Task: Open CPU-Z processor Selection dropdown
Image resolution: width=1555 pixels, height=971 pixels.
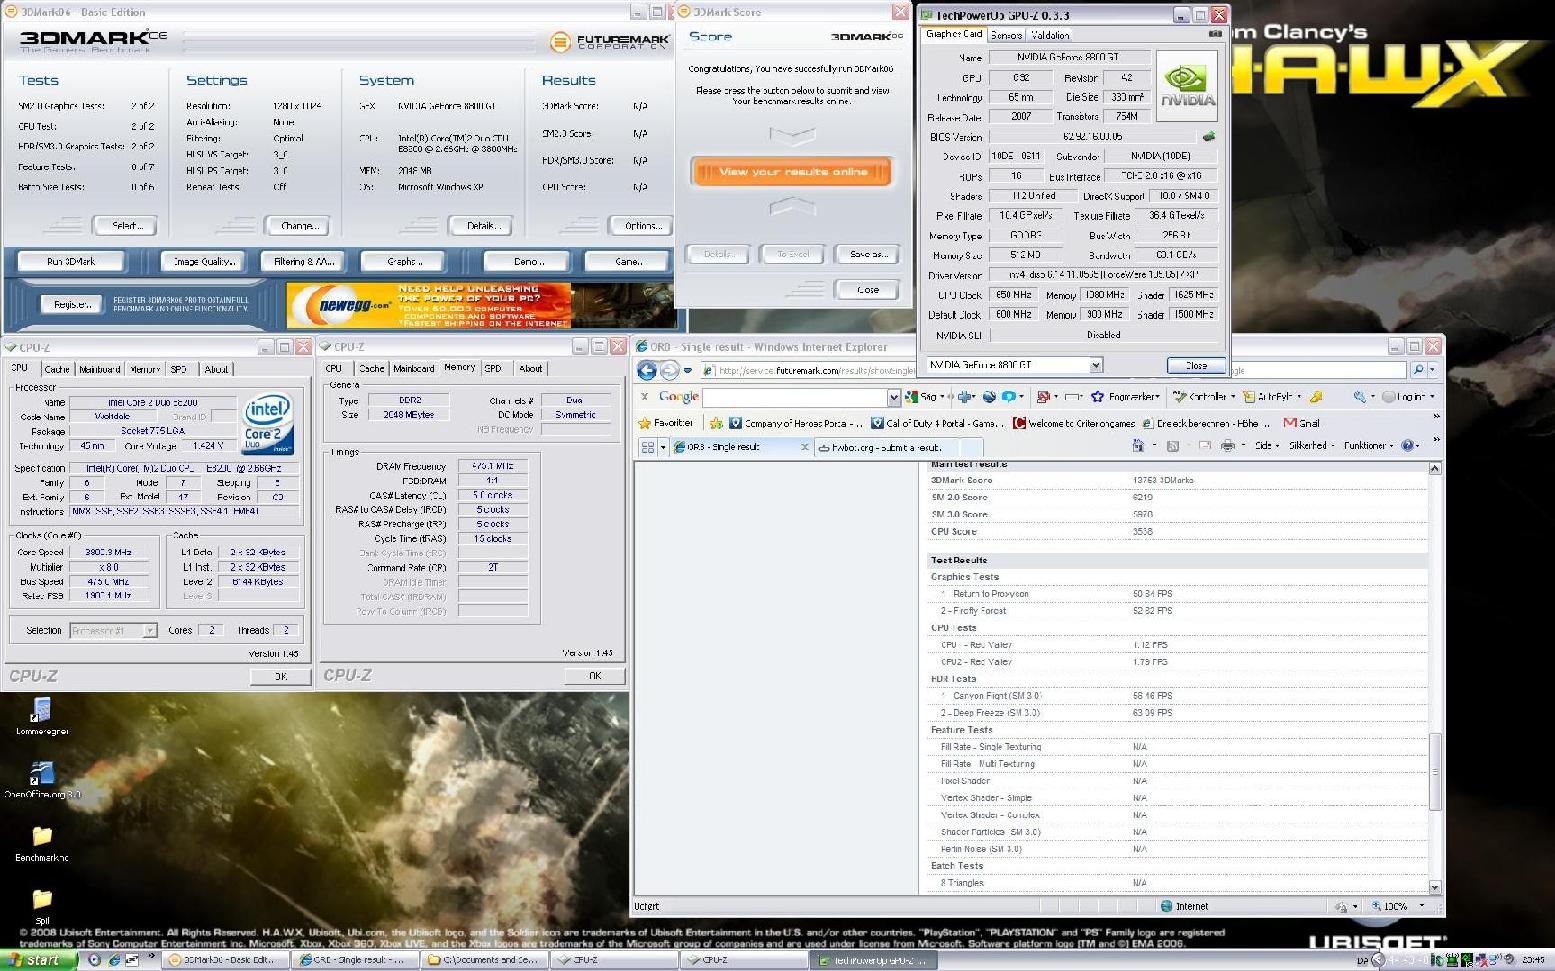Action: point(150,630)
